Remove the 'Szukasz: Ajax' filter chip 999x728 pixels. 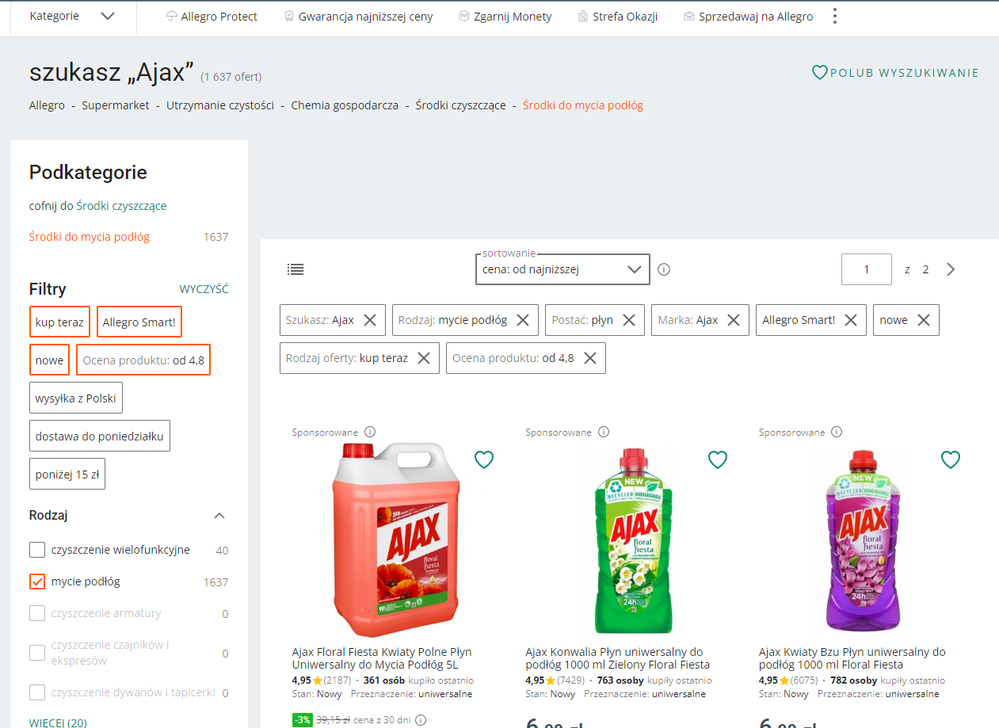point(370,320)
